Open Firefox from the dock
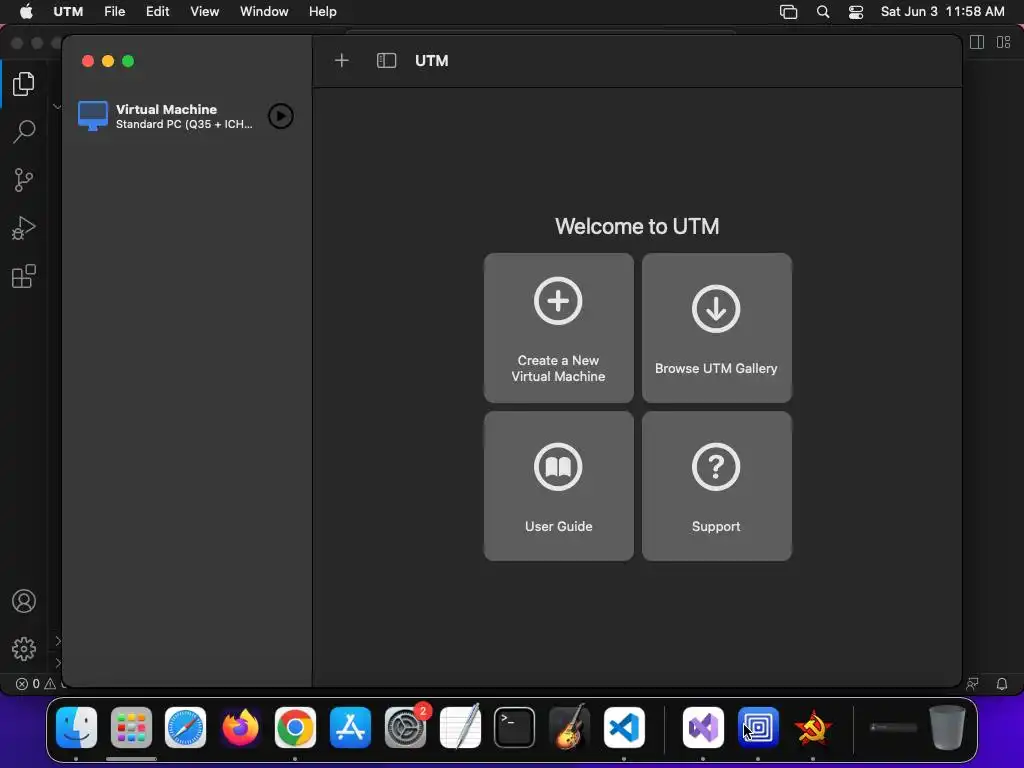1024x768 pixels. 240,728
